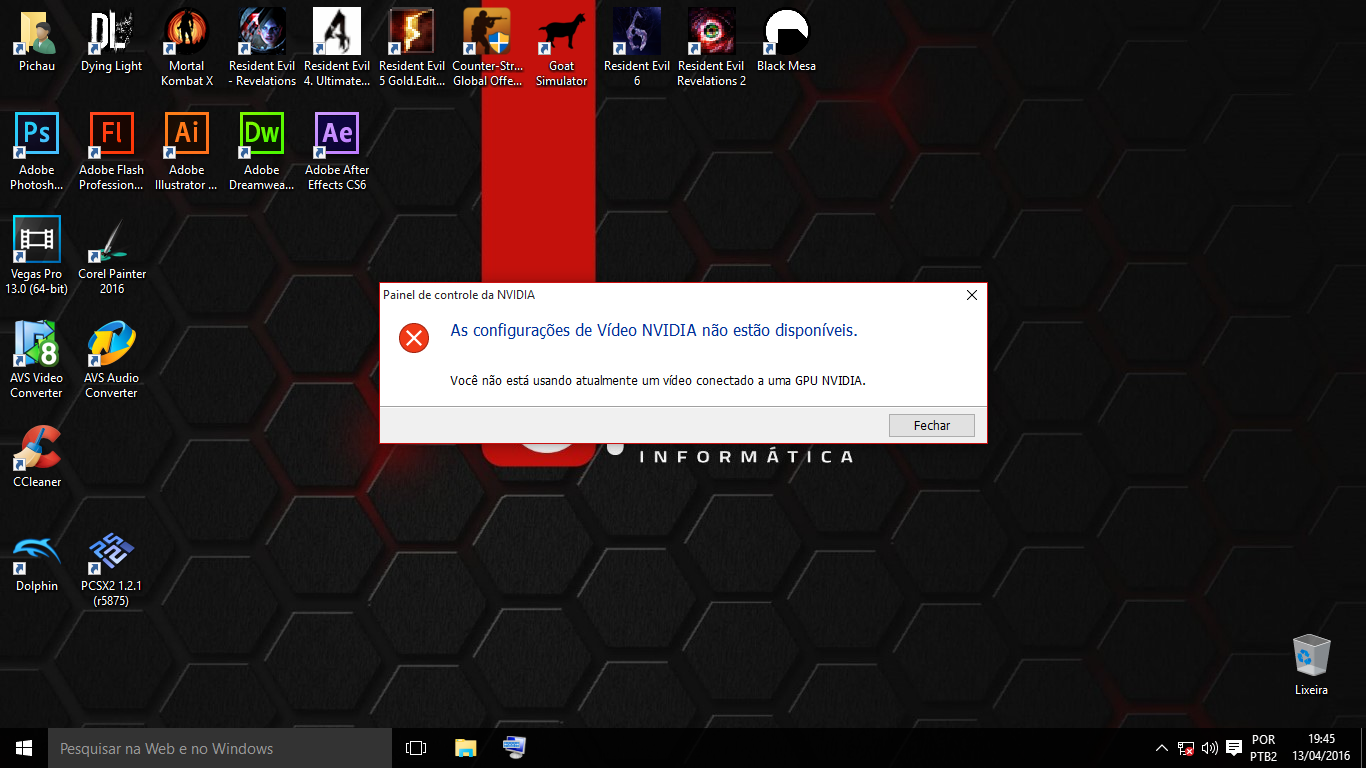Image resolution: width=1366 pixels, height=768 pixels.
Task: Open the Windows Start menu
Action: coord(24,748)
